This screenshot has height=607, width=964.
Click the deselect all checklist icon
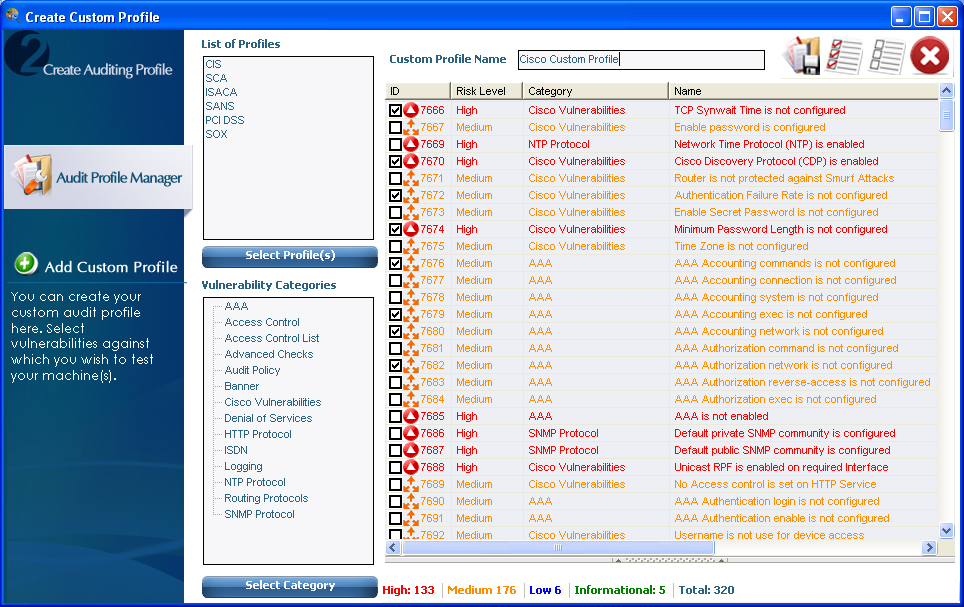[x=886, y=56]
